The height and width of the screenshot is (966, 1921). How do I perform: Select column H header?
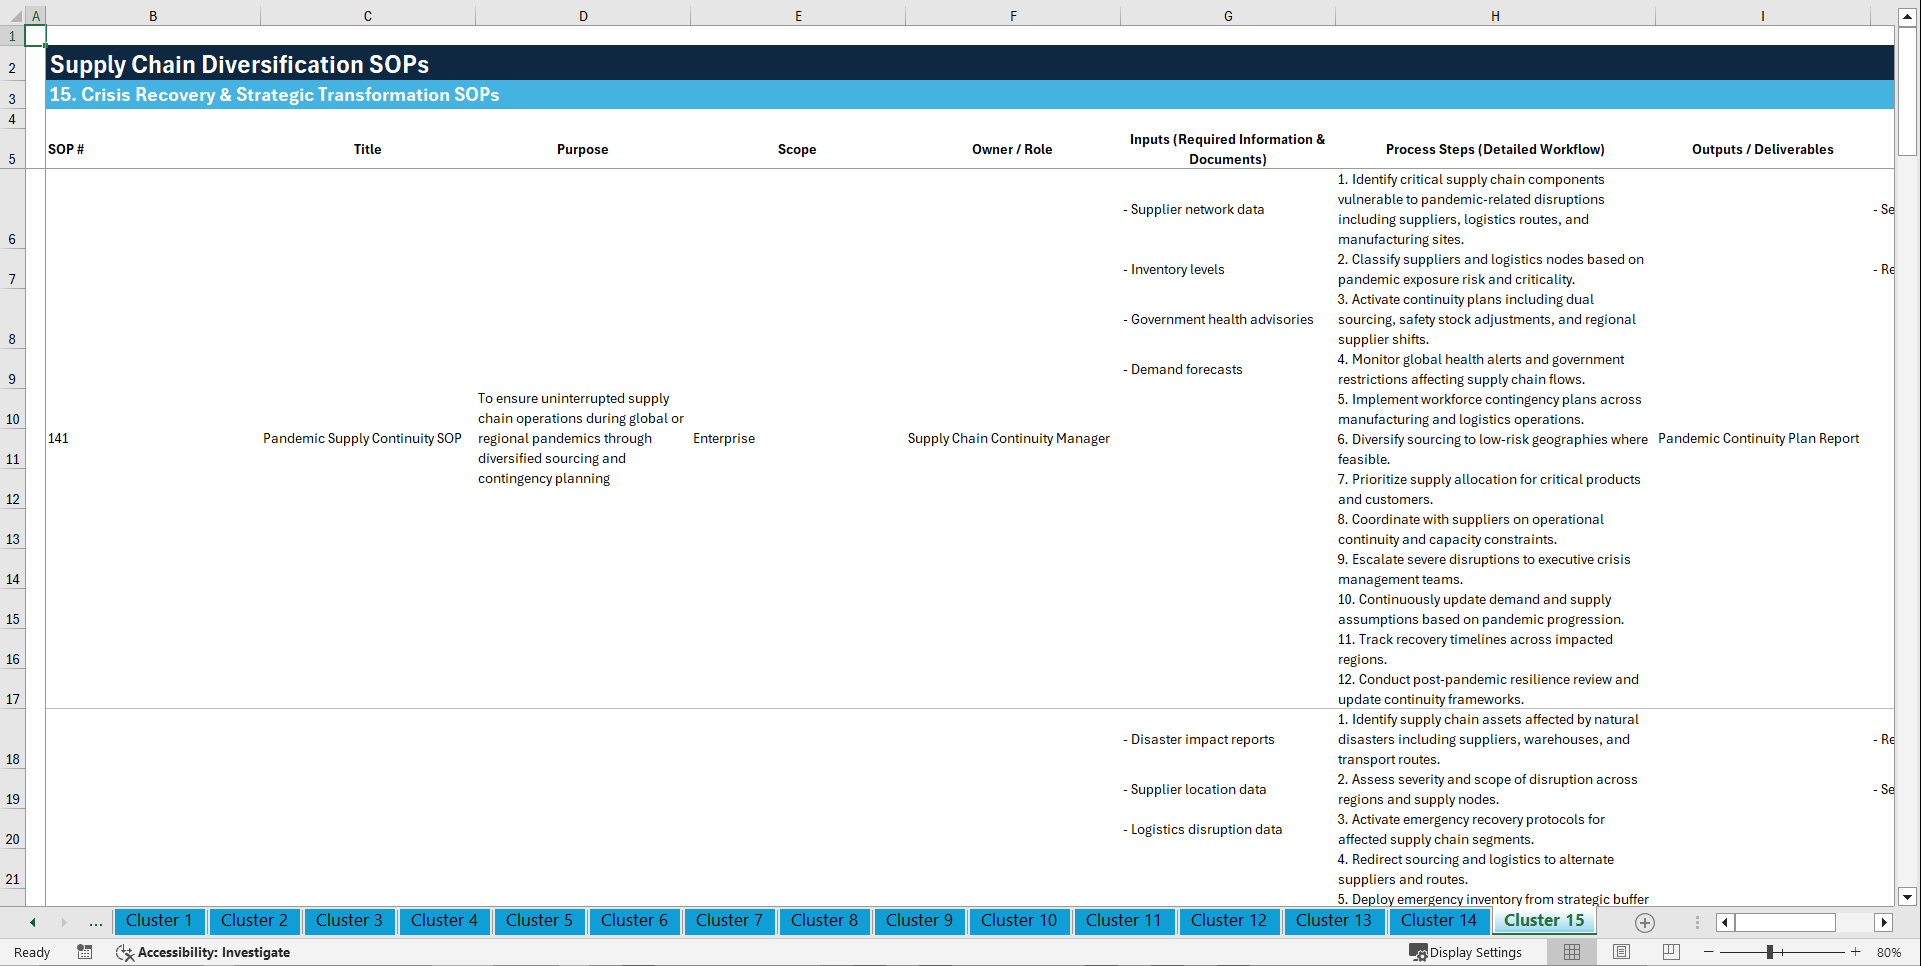1495,16
